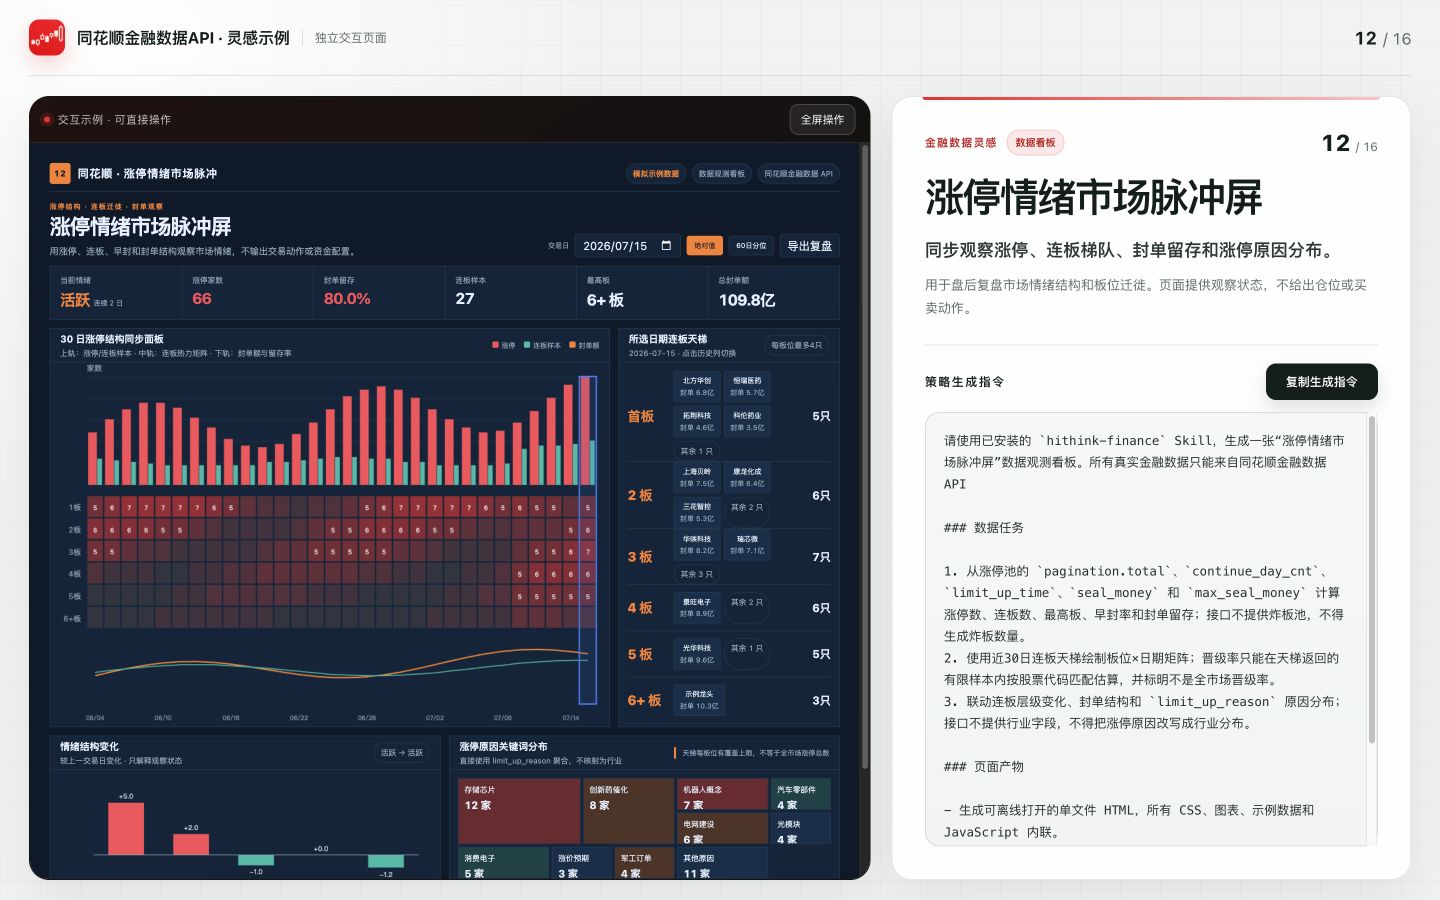Click the 创新药催化 8 家 treemap tile
The image size is (1440, 900).
[629, 811]
